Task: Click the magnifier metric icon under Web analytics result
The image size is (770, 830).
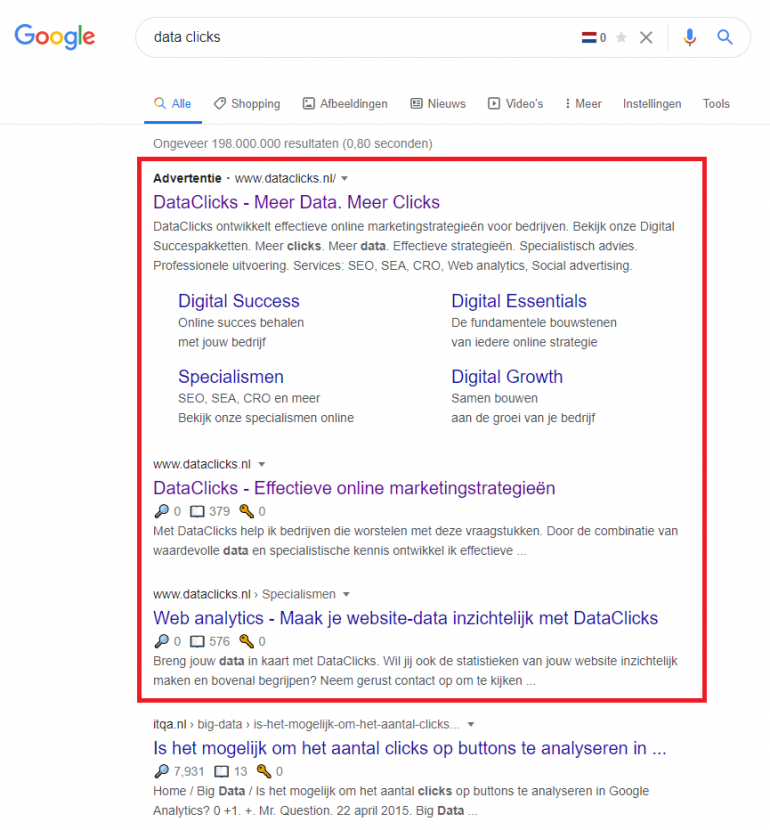Action: click(161, 641)
